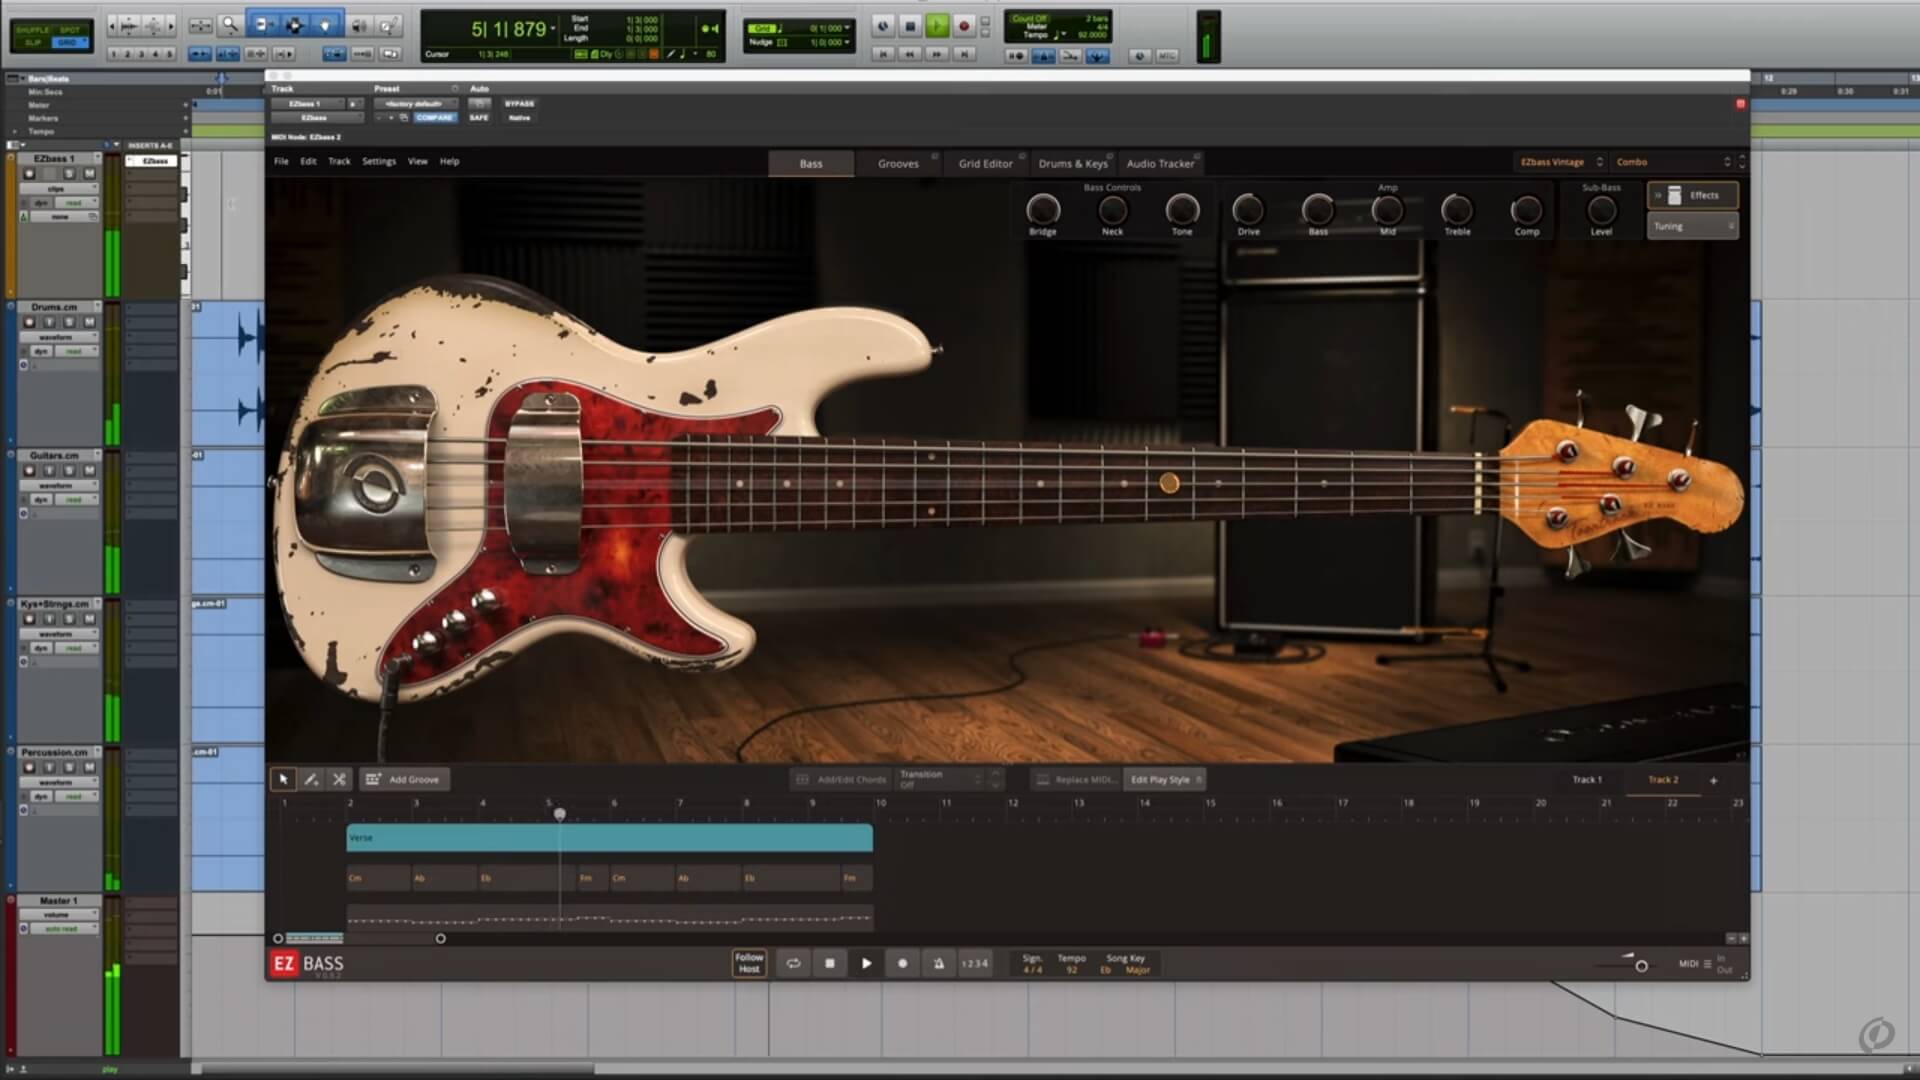The height and width of the screenshot is (1080, 1920).
Task: Click the playhead marker in EZbass timeline
Action: point(560,814)
